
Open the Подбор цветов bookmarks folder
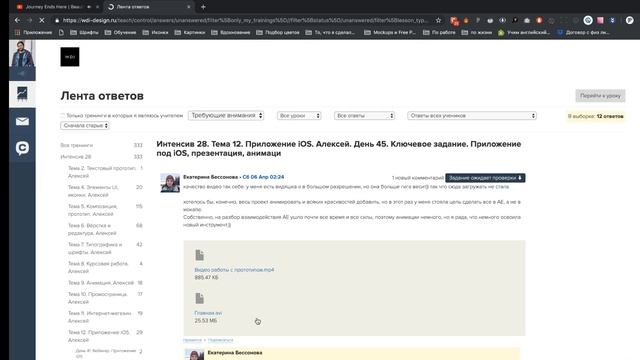(278, 32)
